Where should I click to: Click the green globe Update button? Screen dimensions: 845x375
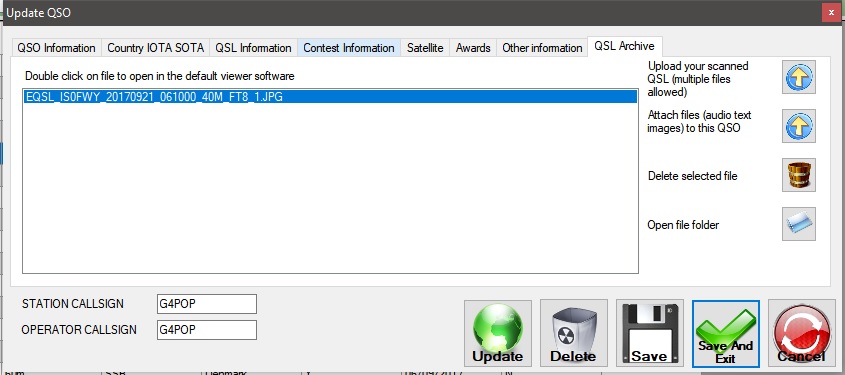pyautogui.click(x=498, y=334)
